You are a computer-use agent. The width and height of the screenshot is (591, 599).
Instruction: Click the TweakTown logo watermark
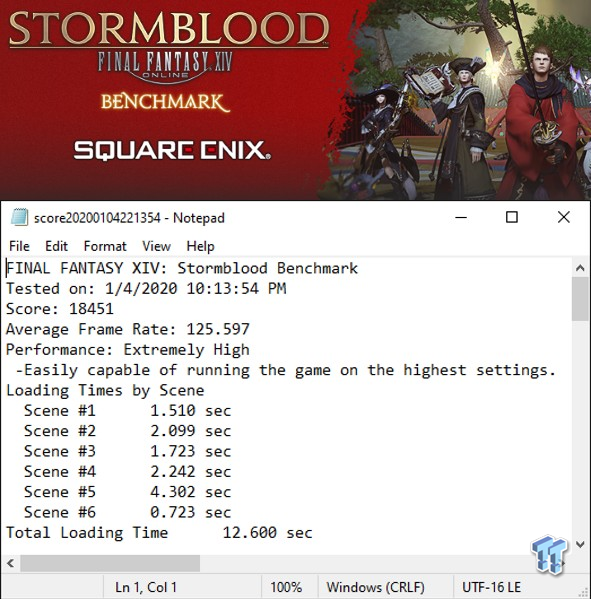[549, 555]
